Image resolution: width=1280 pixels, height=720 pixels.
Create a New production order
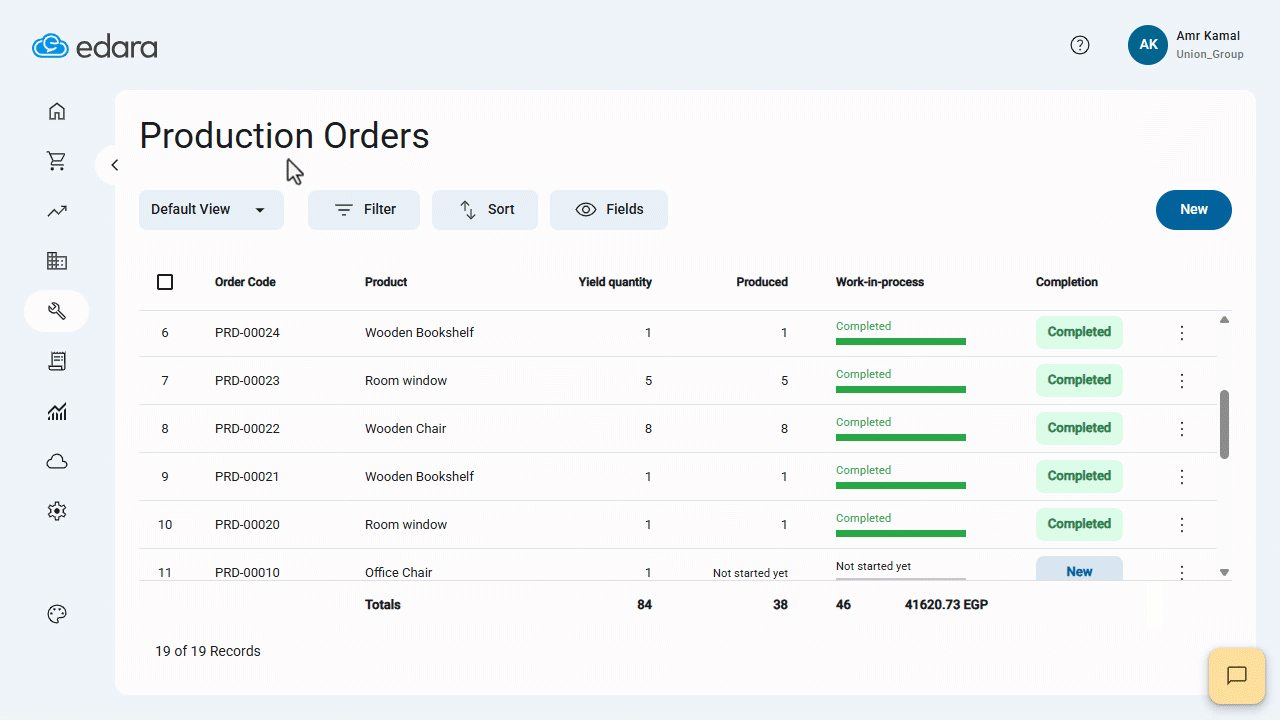[1194, 210]
